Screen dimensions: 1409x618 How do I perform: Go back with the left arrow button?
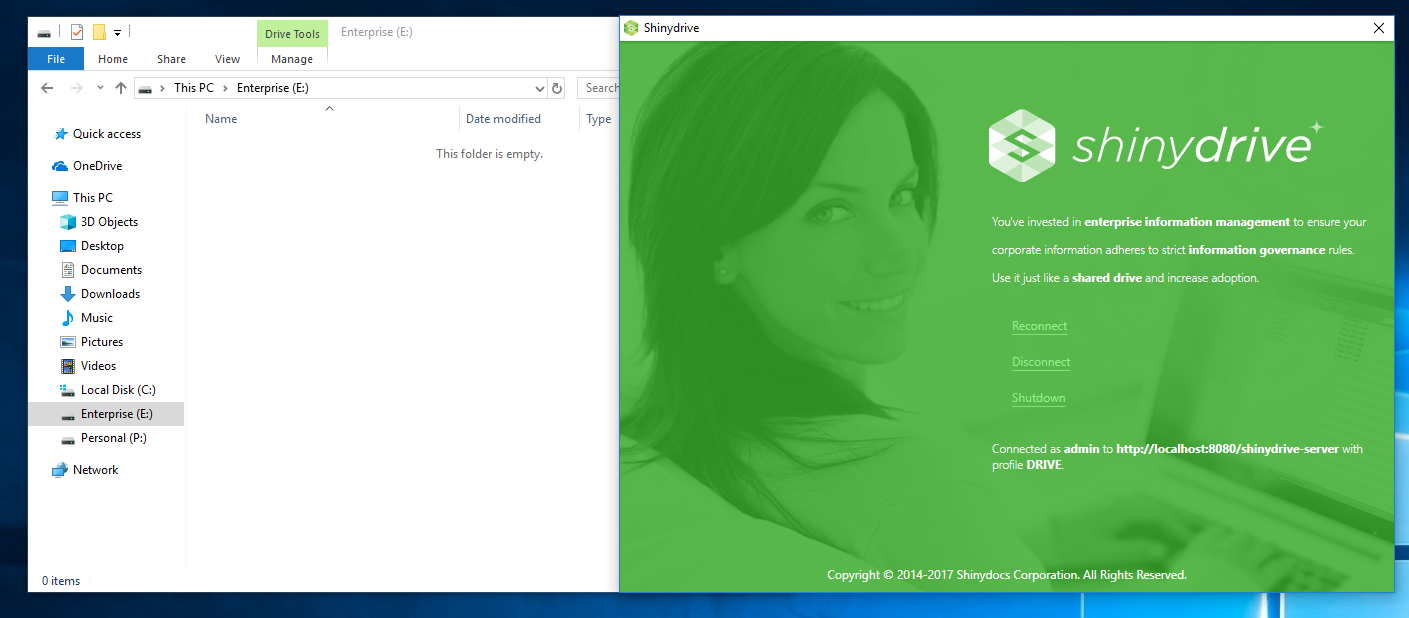tap(47, 88)
